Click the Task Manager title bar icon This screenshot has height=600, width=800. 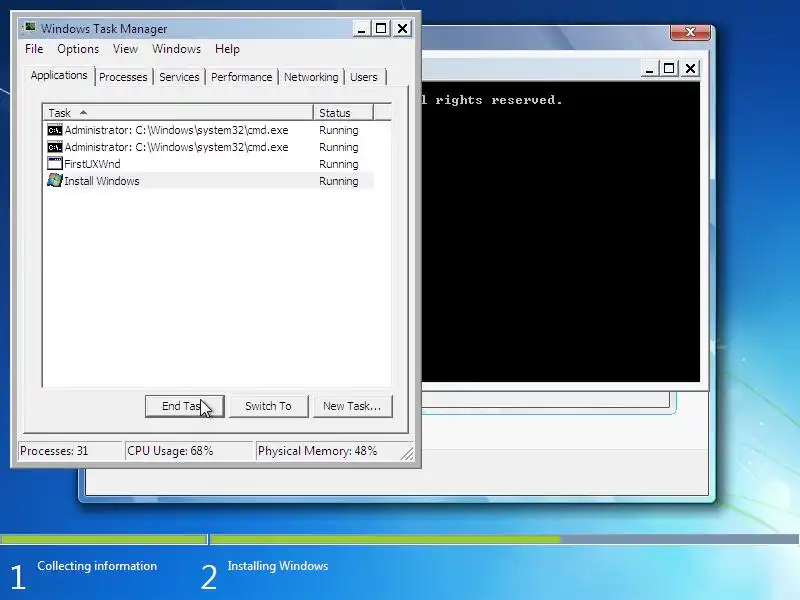click(x=30, y=28)
